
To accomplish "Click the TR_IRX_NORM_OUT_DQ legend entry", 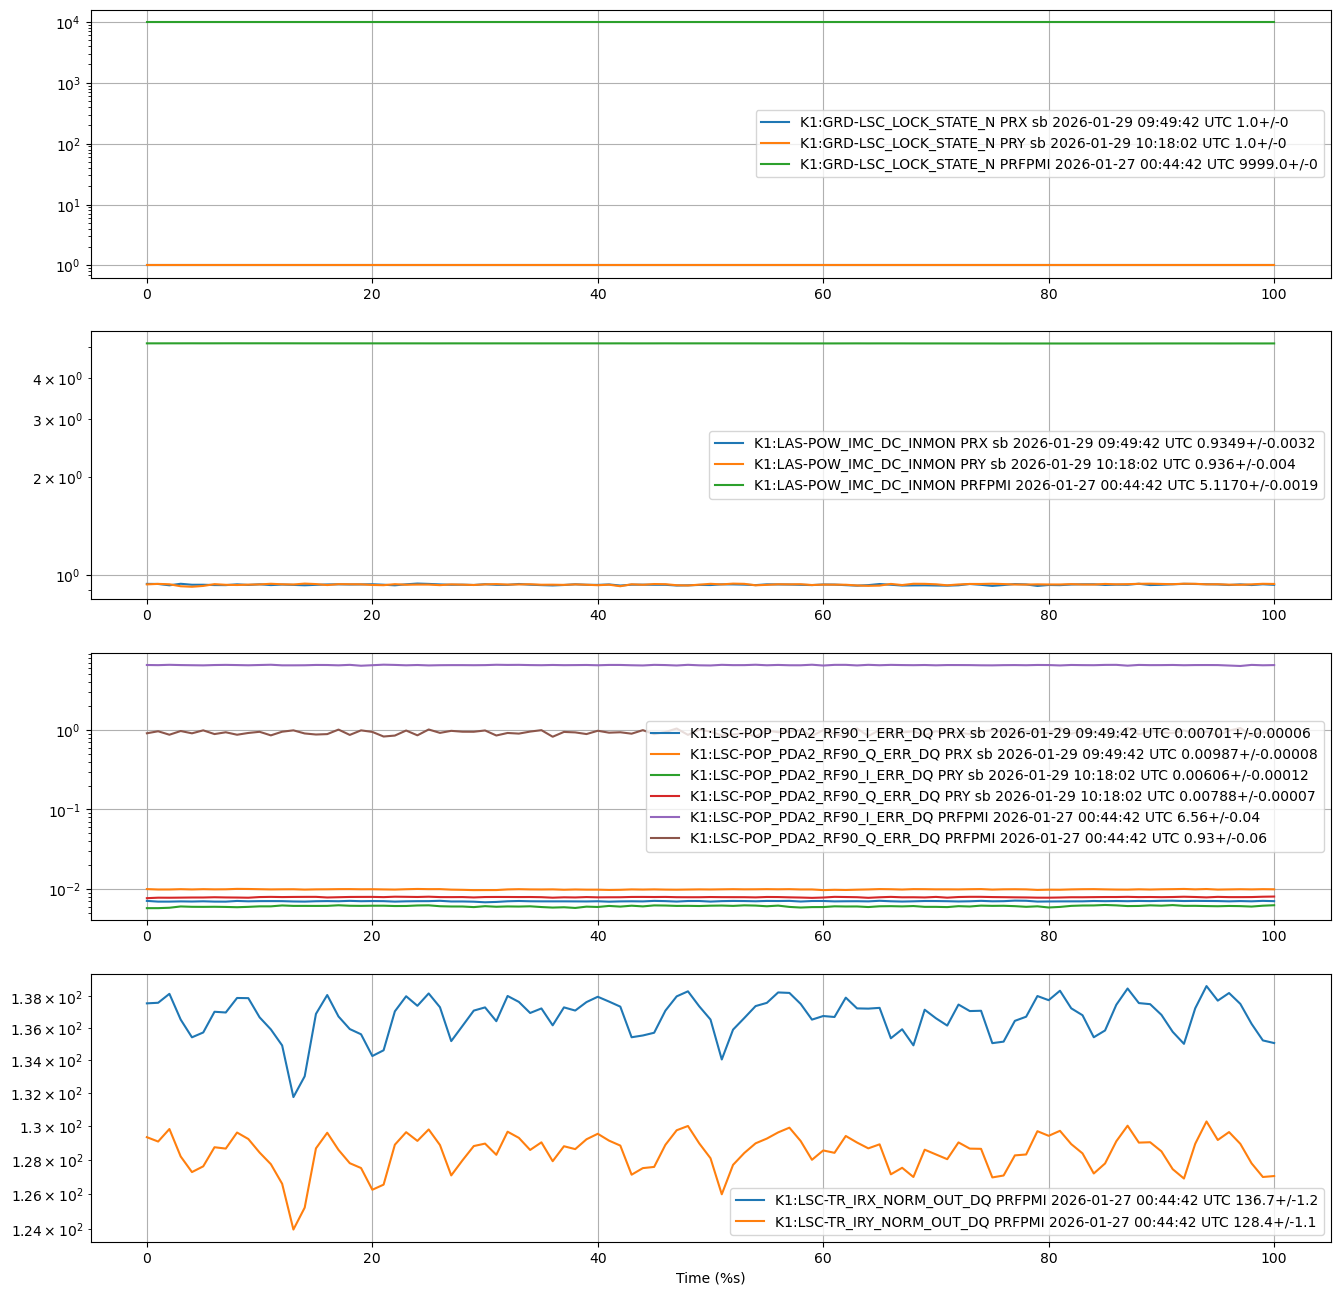I will click(x=1046, y=1200).
